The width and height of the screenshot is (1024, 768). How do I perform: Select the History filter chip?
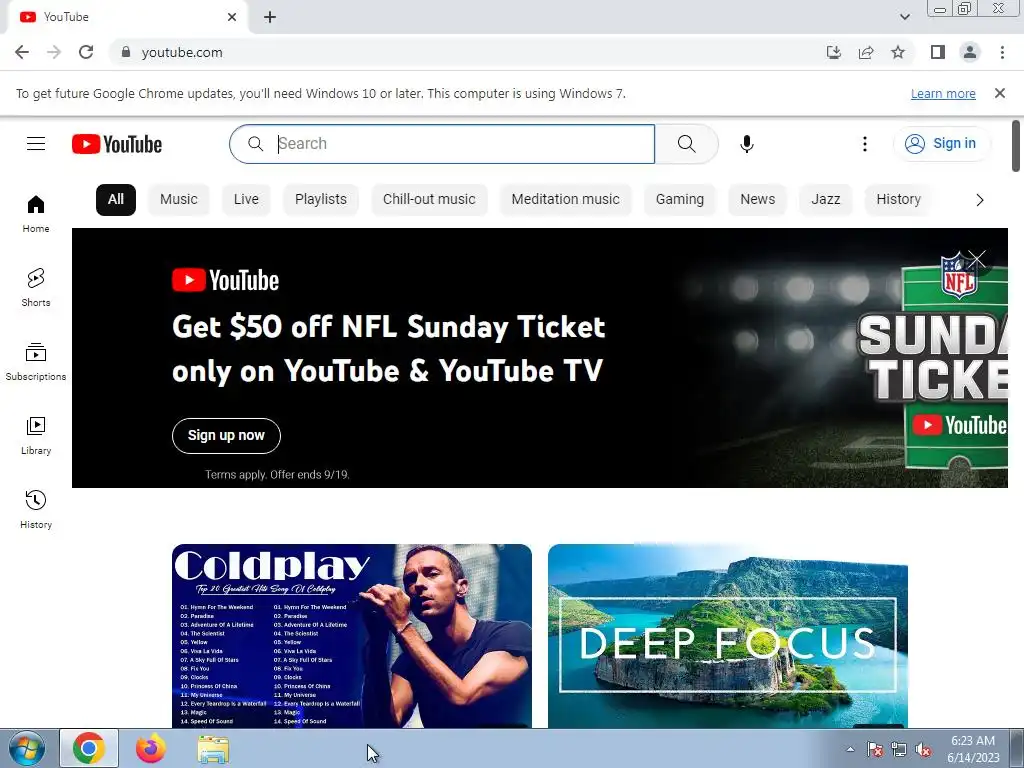pyautogui.click(x=899, y=200)
